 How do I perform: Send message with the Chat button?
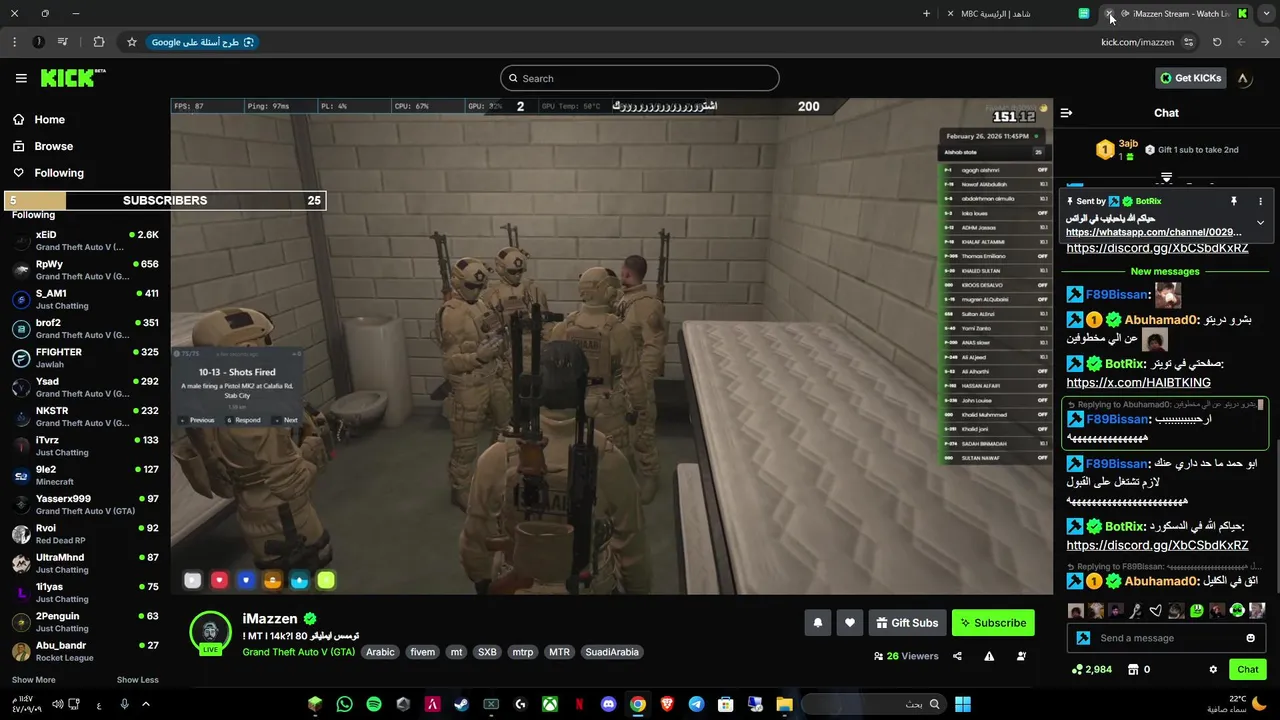point(1248,669)
